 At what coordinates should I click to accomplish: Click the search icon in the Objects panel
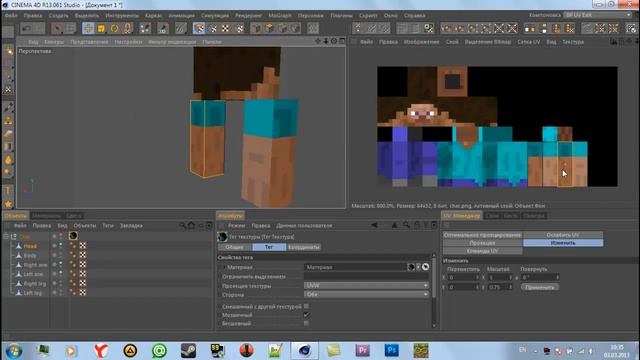[x=182, y=225]
